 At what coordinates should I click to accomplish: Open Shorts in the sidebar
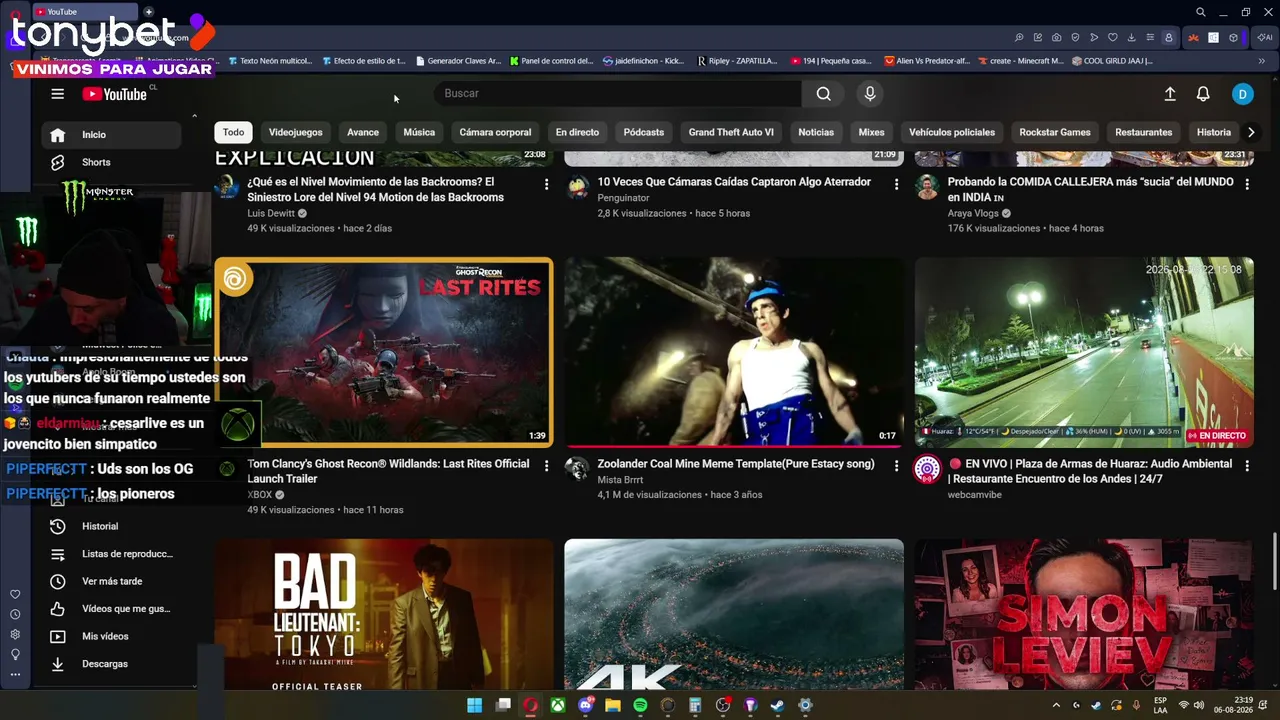click(112, 162)
